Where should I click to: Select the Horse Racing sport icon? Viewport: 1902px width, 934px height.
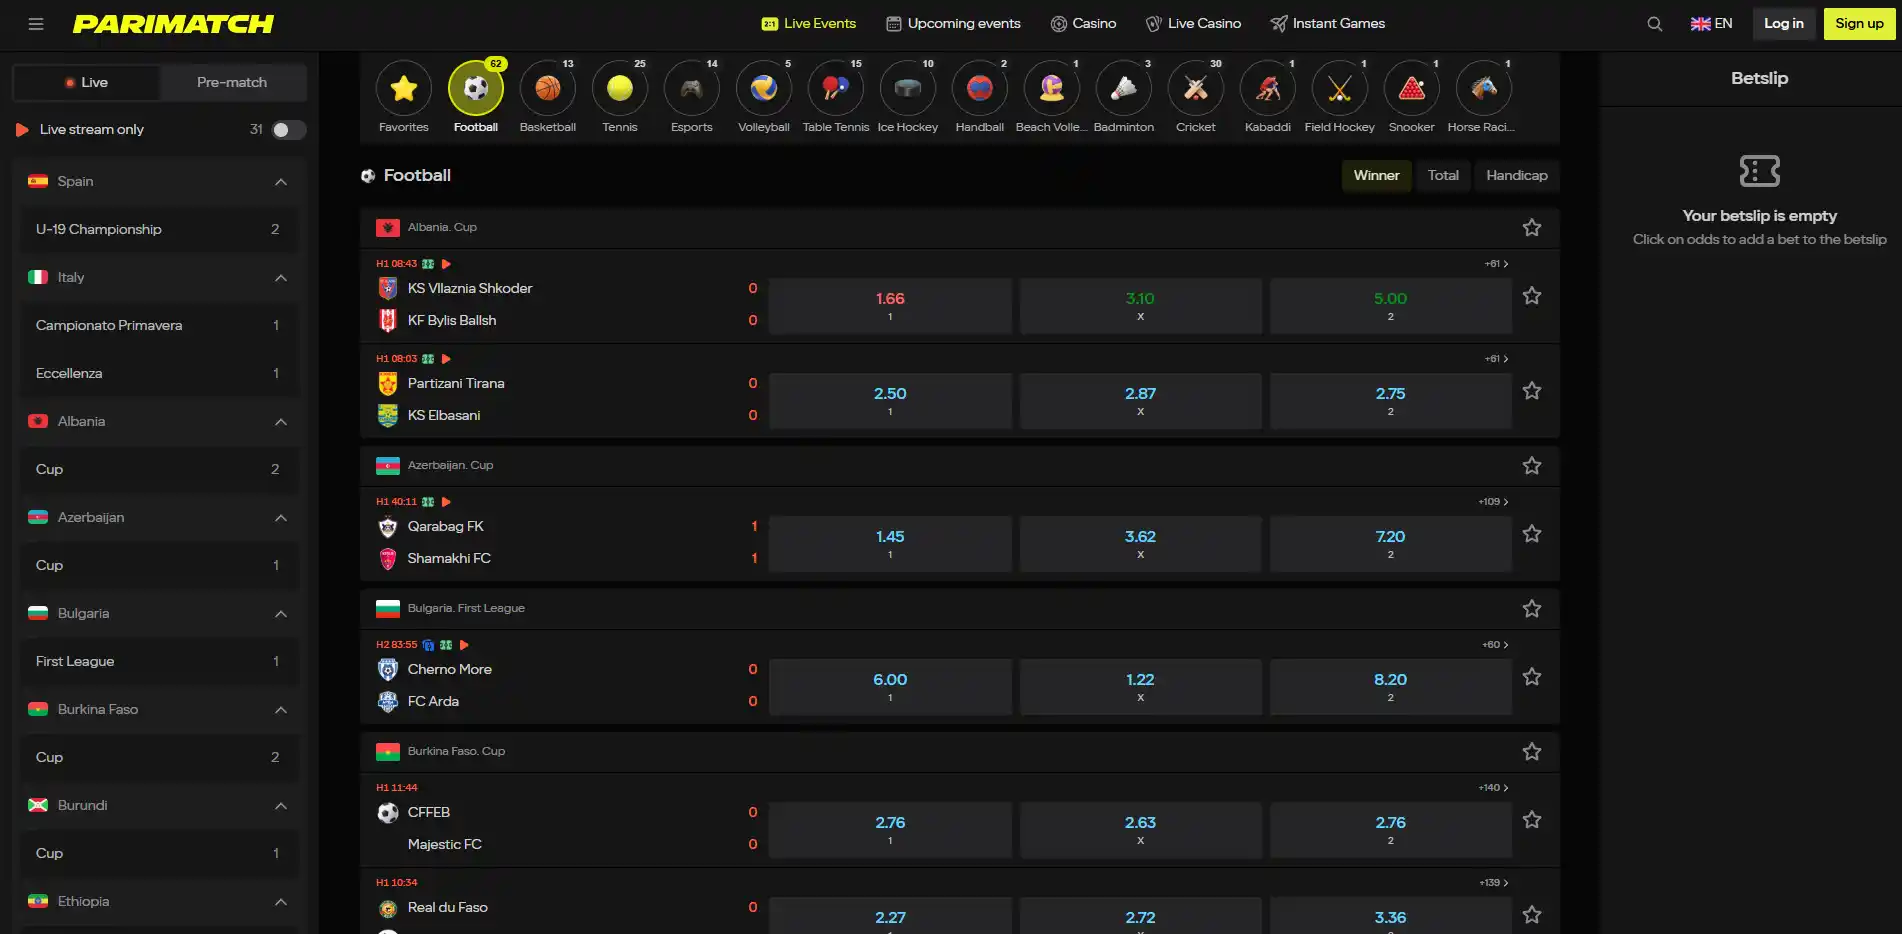point(1484,88)
